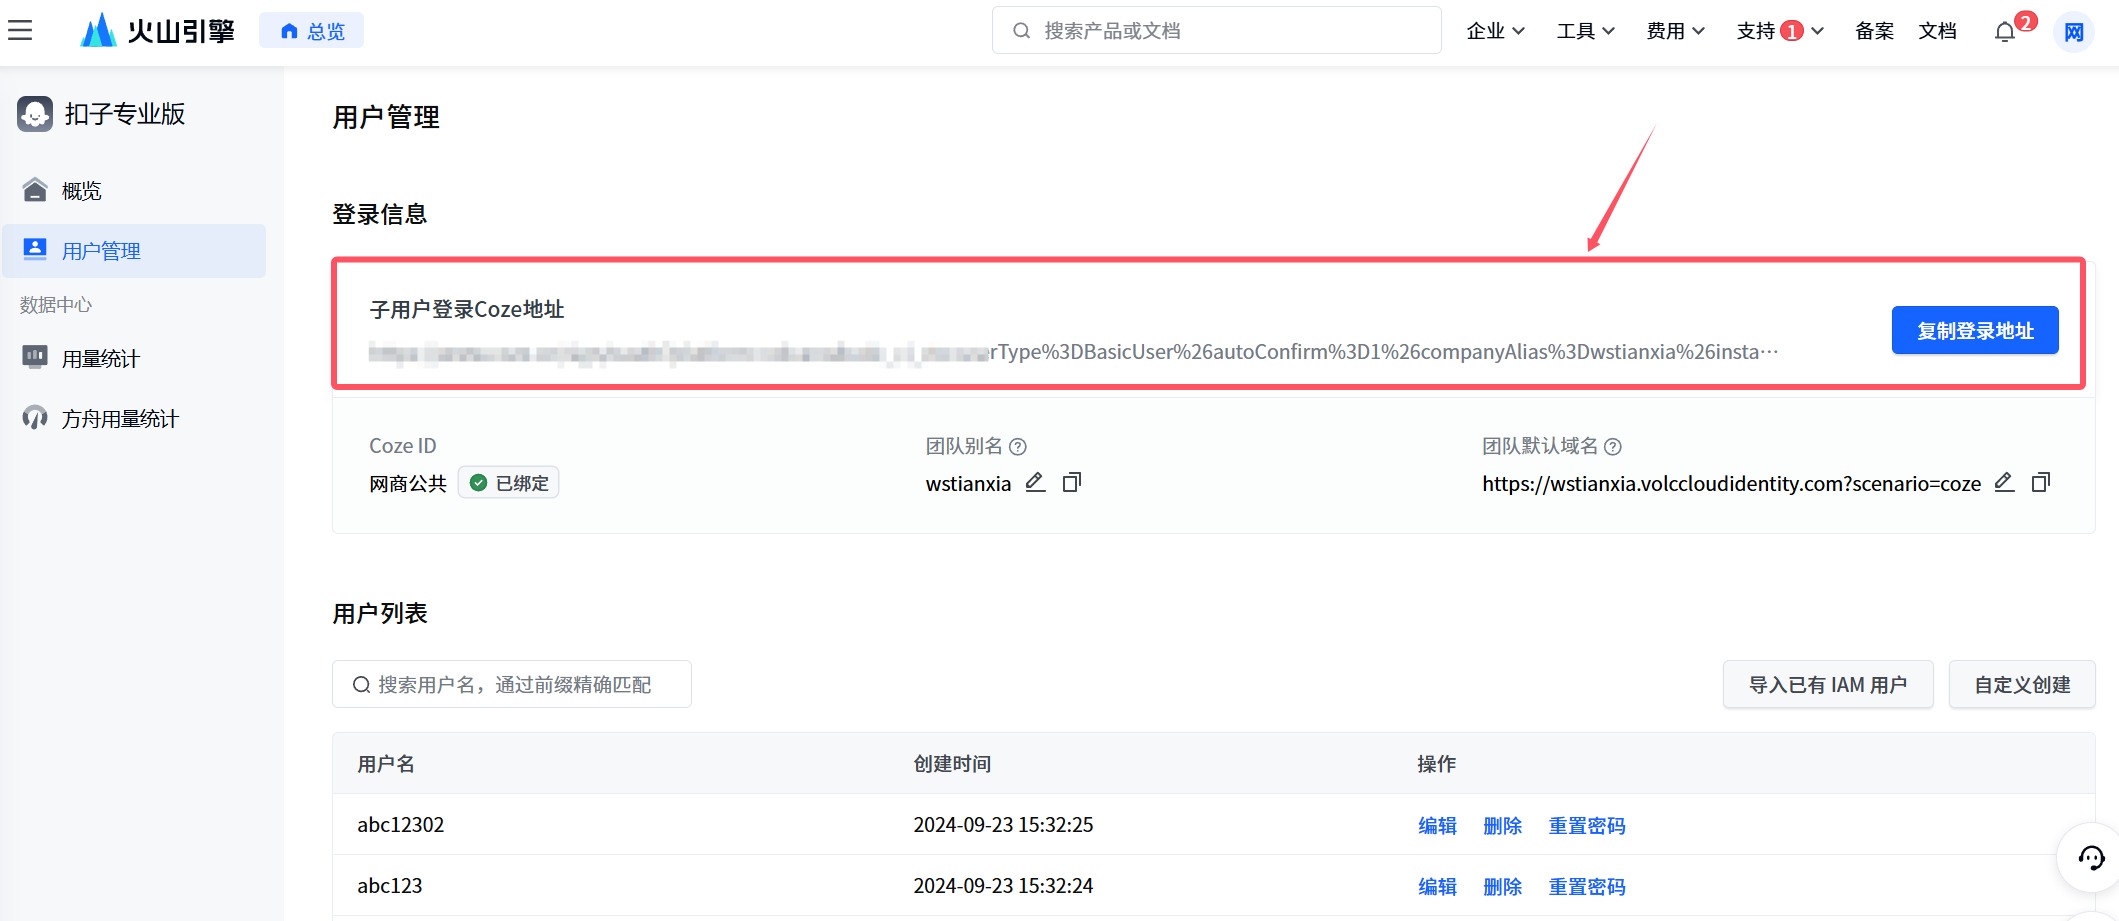
Task: Click the team default domain URL text
Action: 1731,484
